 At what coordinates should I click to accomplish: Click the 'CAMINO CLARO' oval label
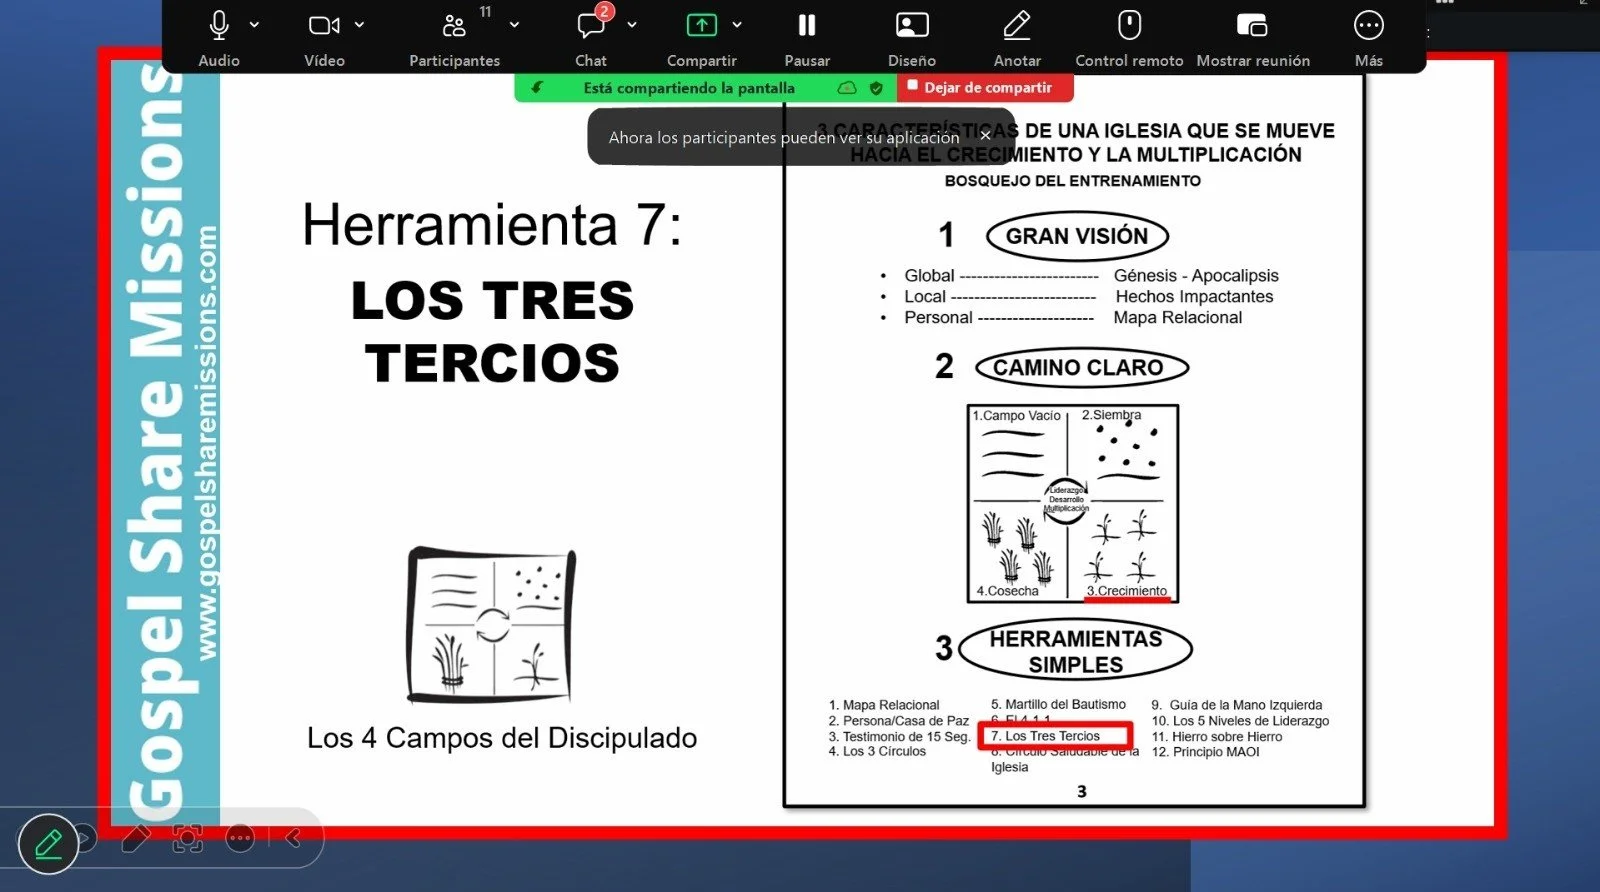(x=1081, y=367)
